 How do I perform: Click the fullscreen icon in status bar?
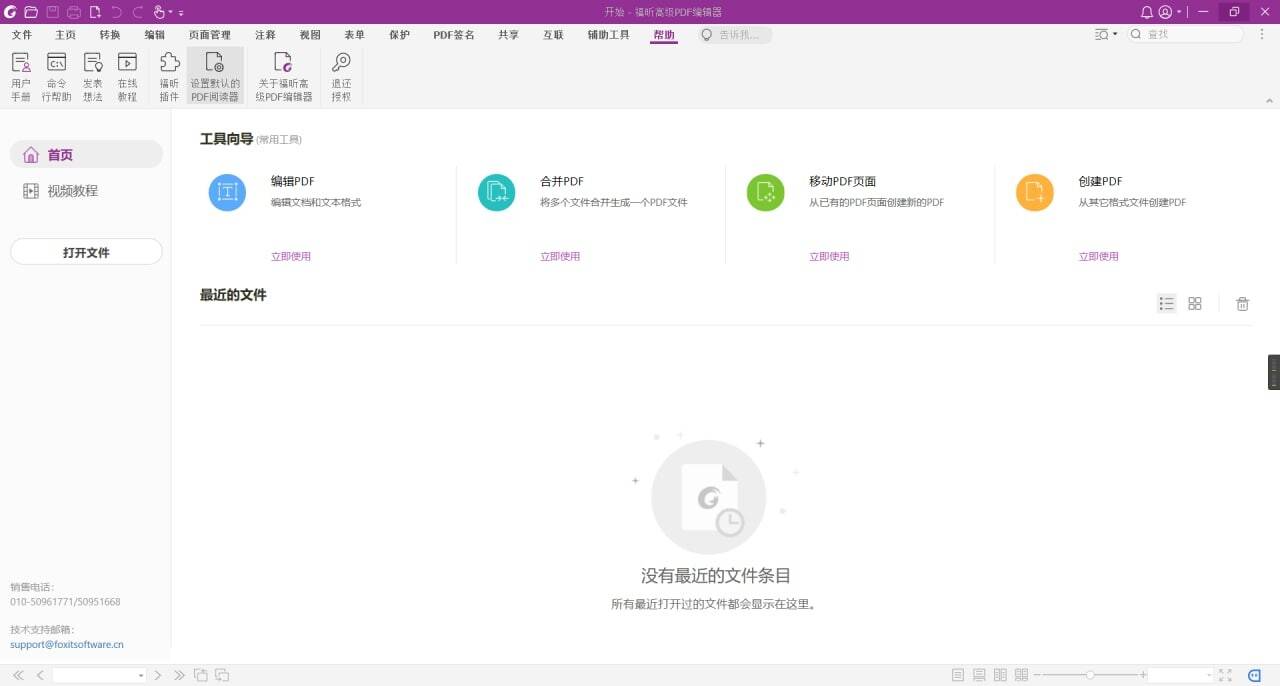(x=1226, y=675)
